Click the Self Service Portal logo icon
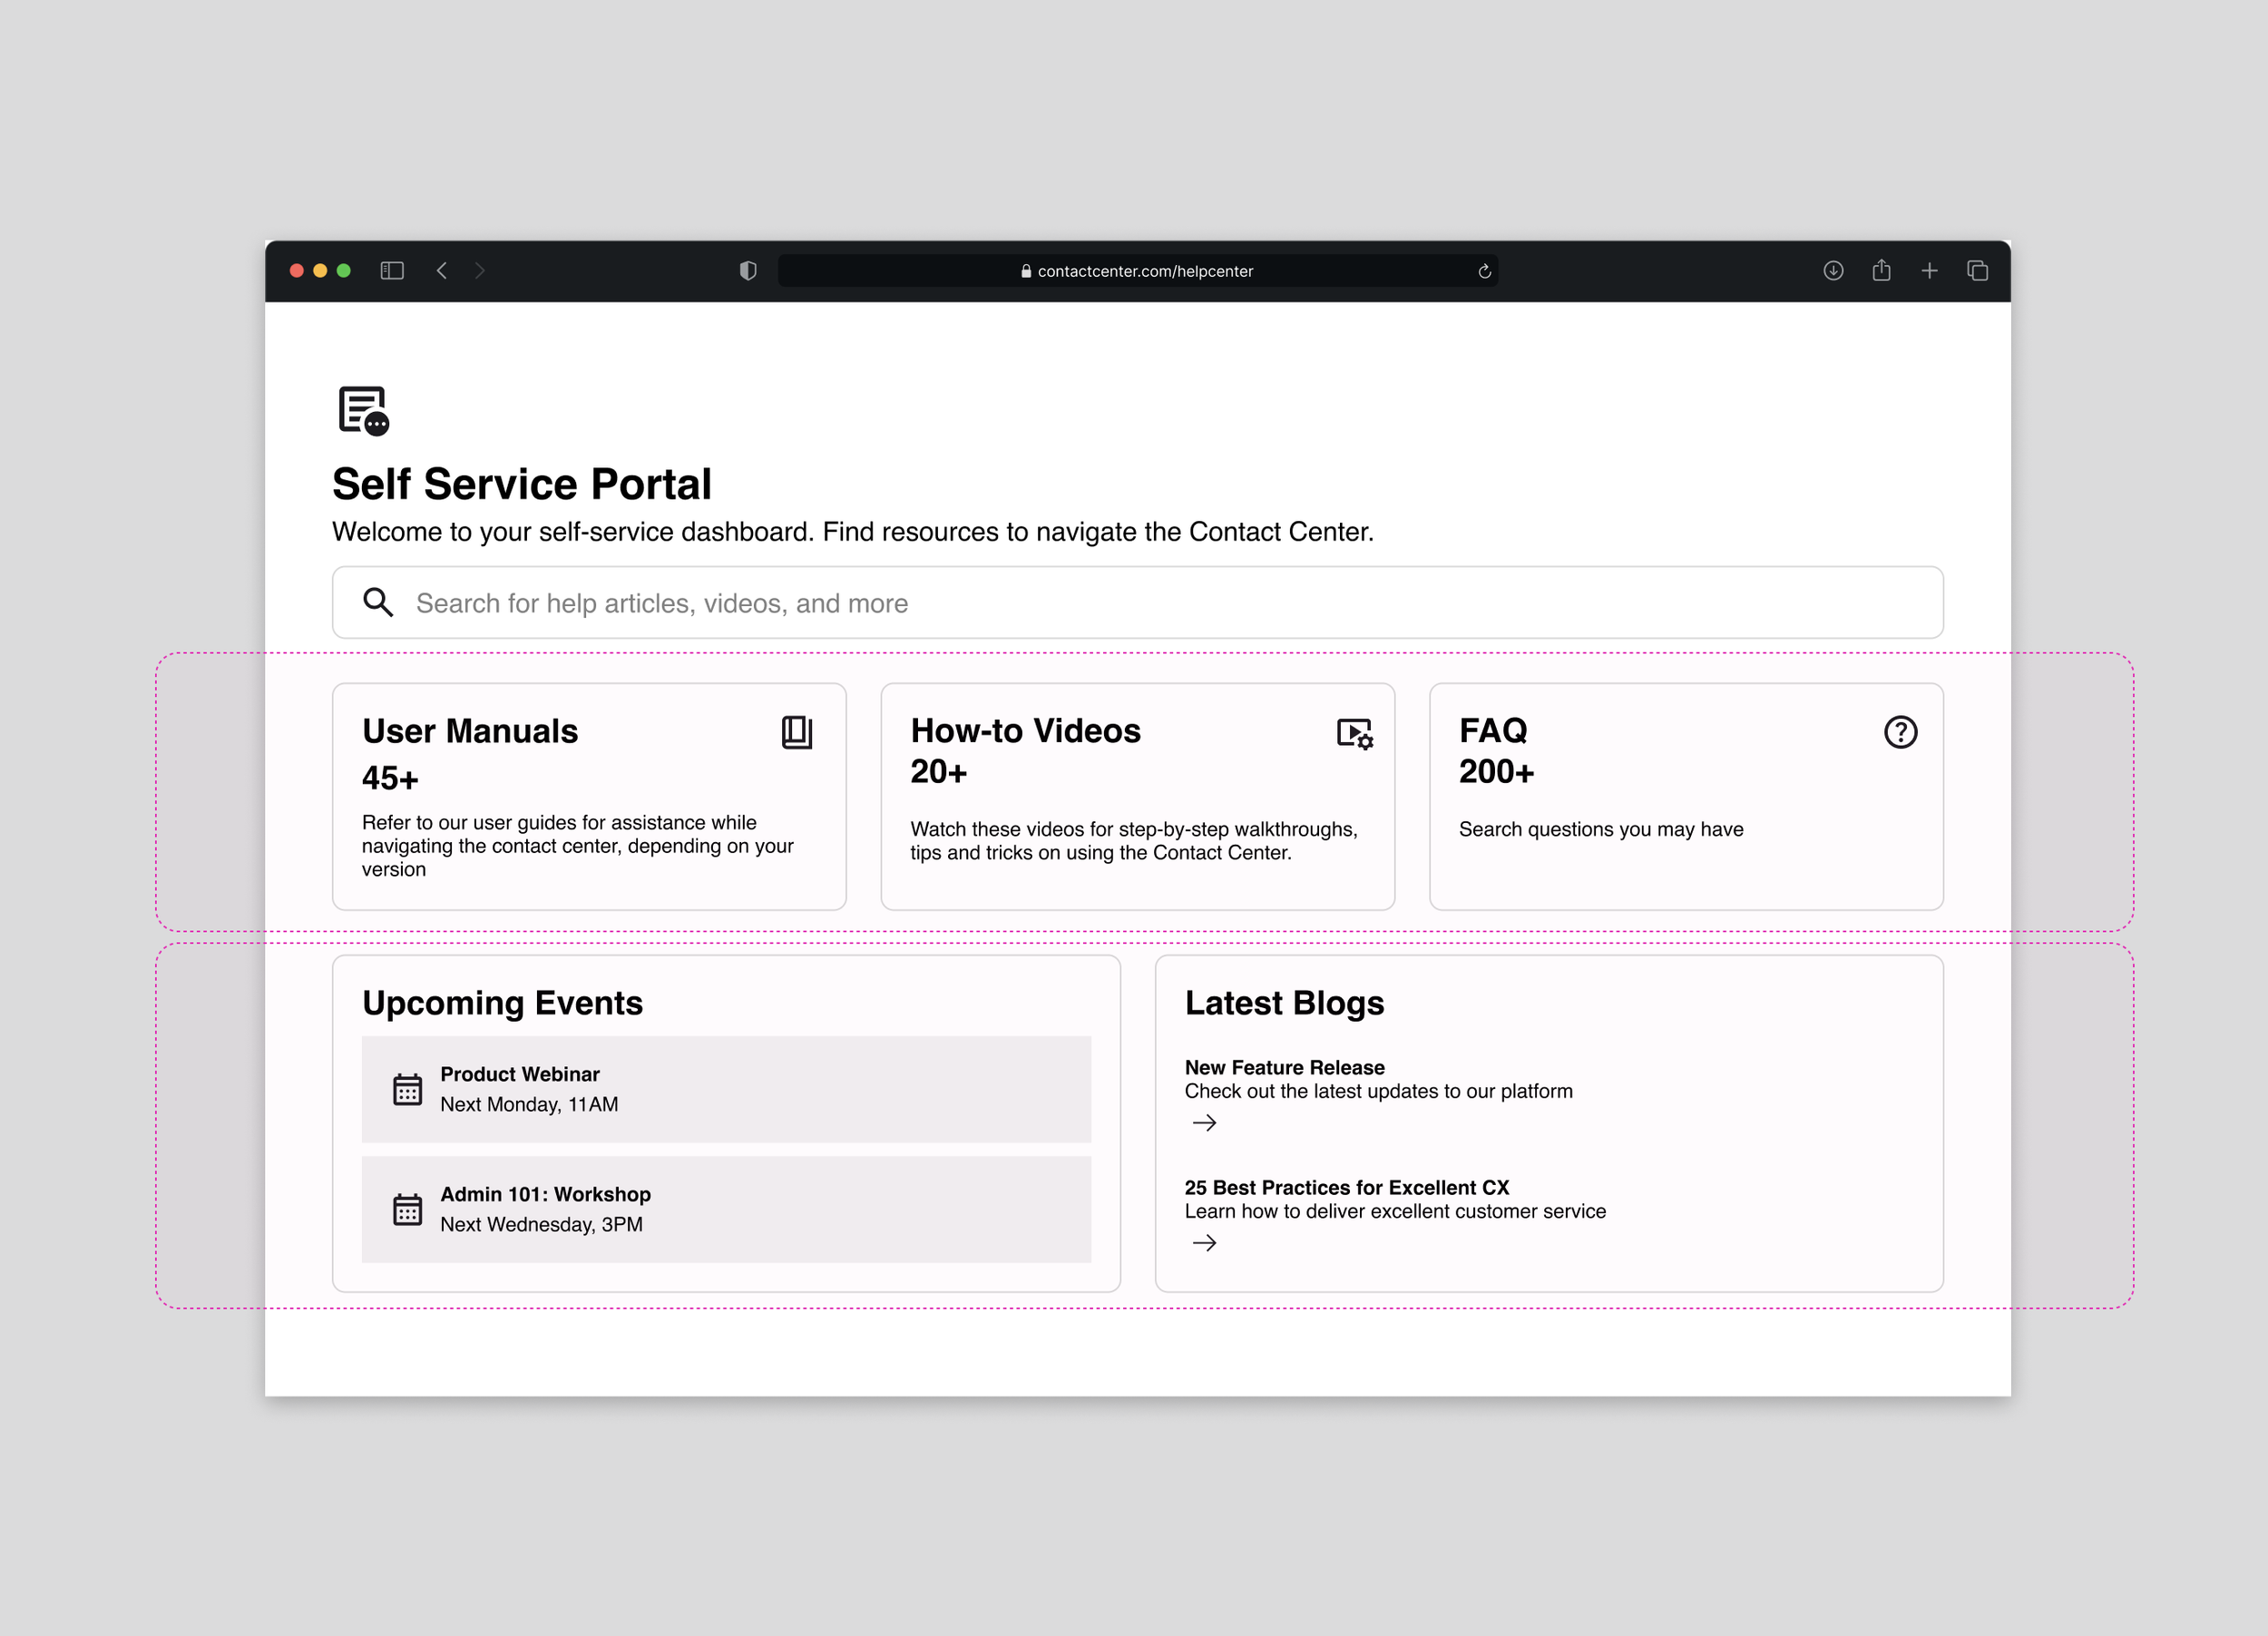This screenshot has width=2268, height=1636. (363, 410)
